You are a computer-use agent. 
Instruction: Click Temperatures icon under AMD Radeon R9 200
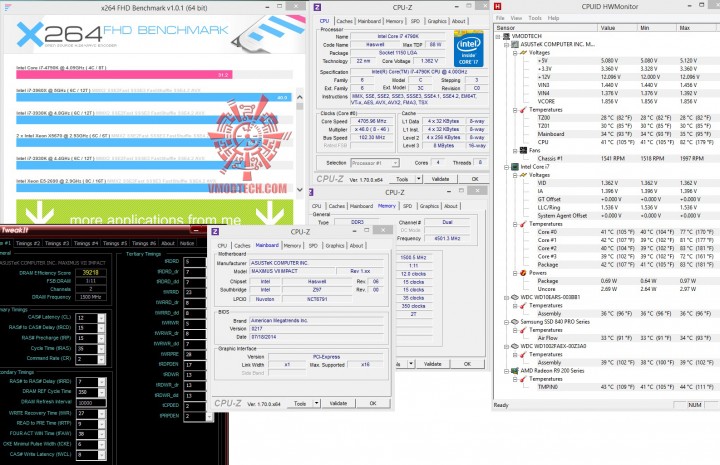[x=523, y=379]
